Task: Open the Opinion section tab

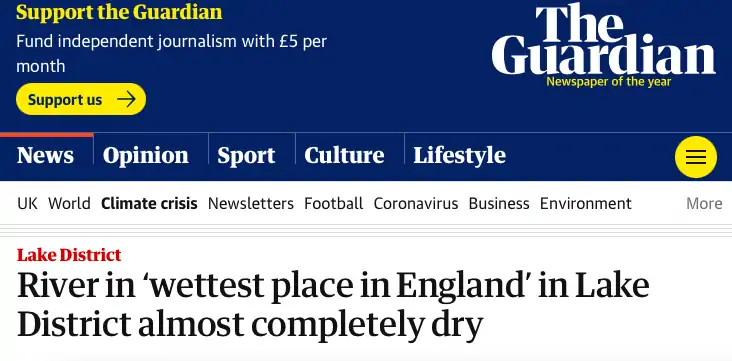Action: (146, 156)
